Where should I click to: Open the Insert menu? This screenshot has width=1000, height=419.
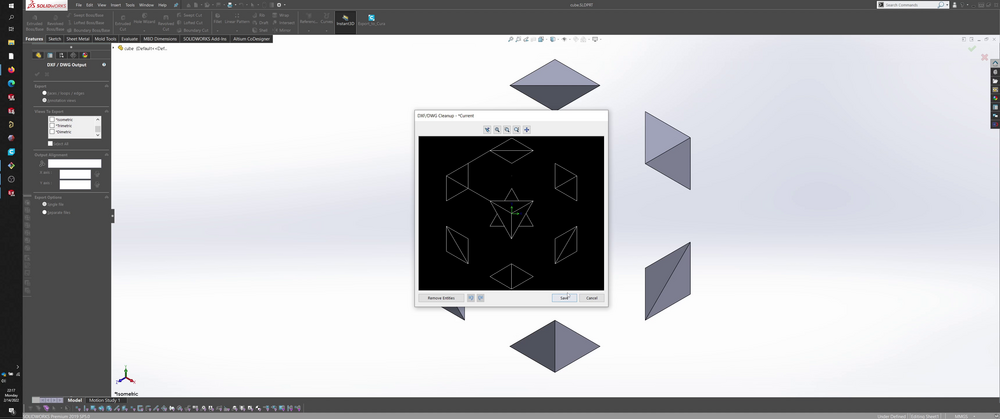(x=115, y=4)
